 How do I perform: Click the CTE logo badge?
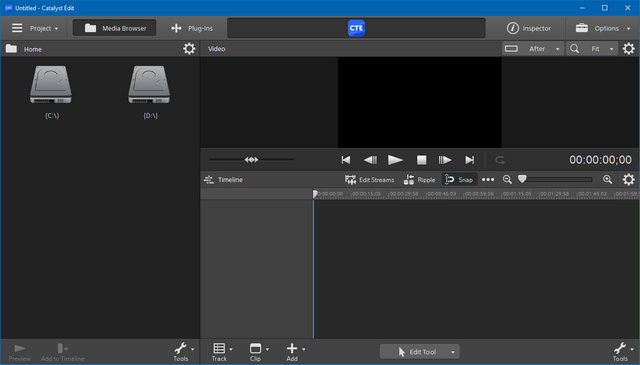[x=356, y=28]
